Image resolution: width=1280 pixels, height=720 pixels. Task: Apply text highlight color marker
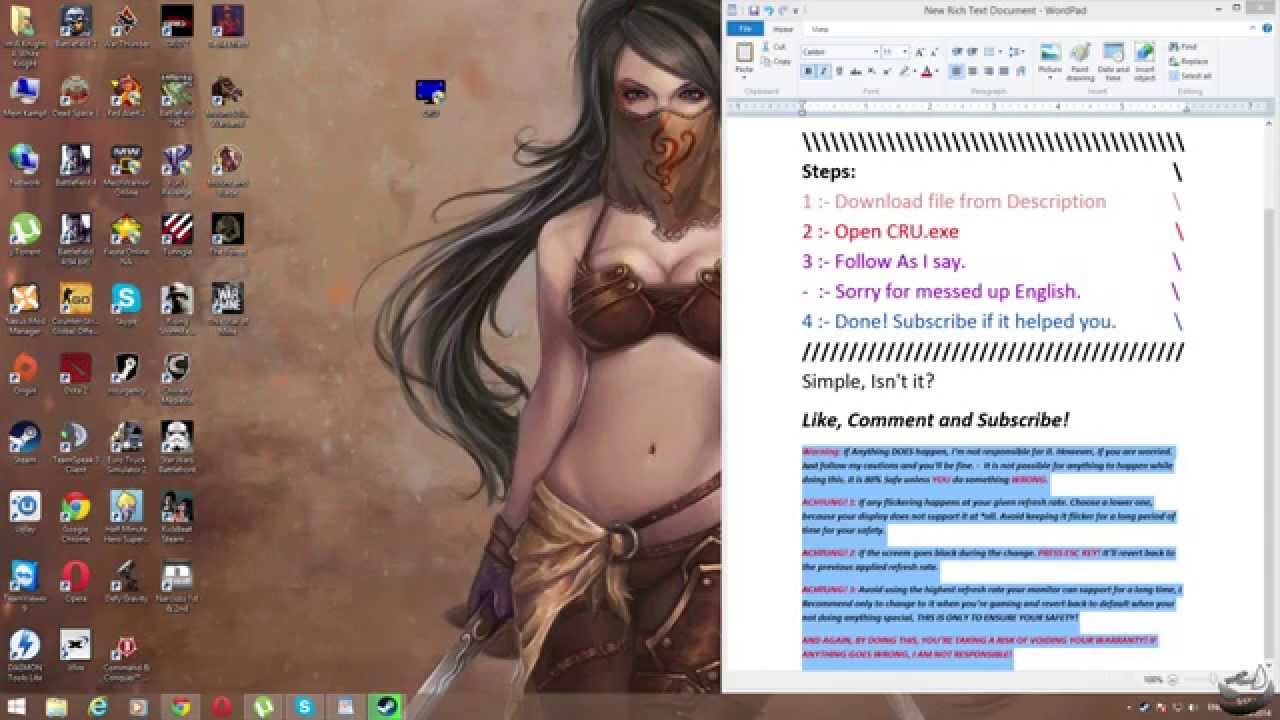pos(904,71)
